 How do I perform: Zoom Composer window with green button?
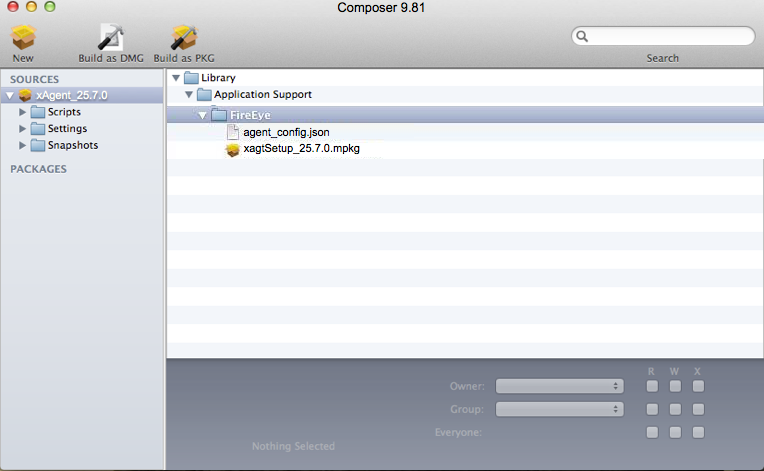[x=50, y=6]
